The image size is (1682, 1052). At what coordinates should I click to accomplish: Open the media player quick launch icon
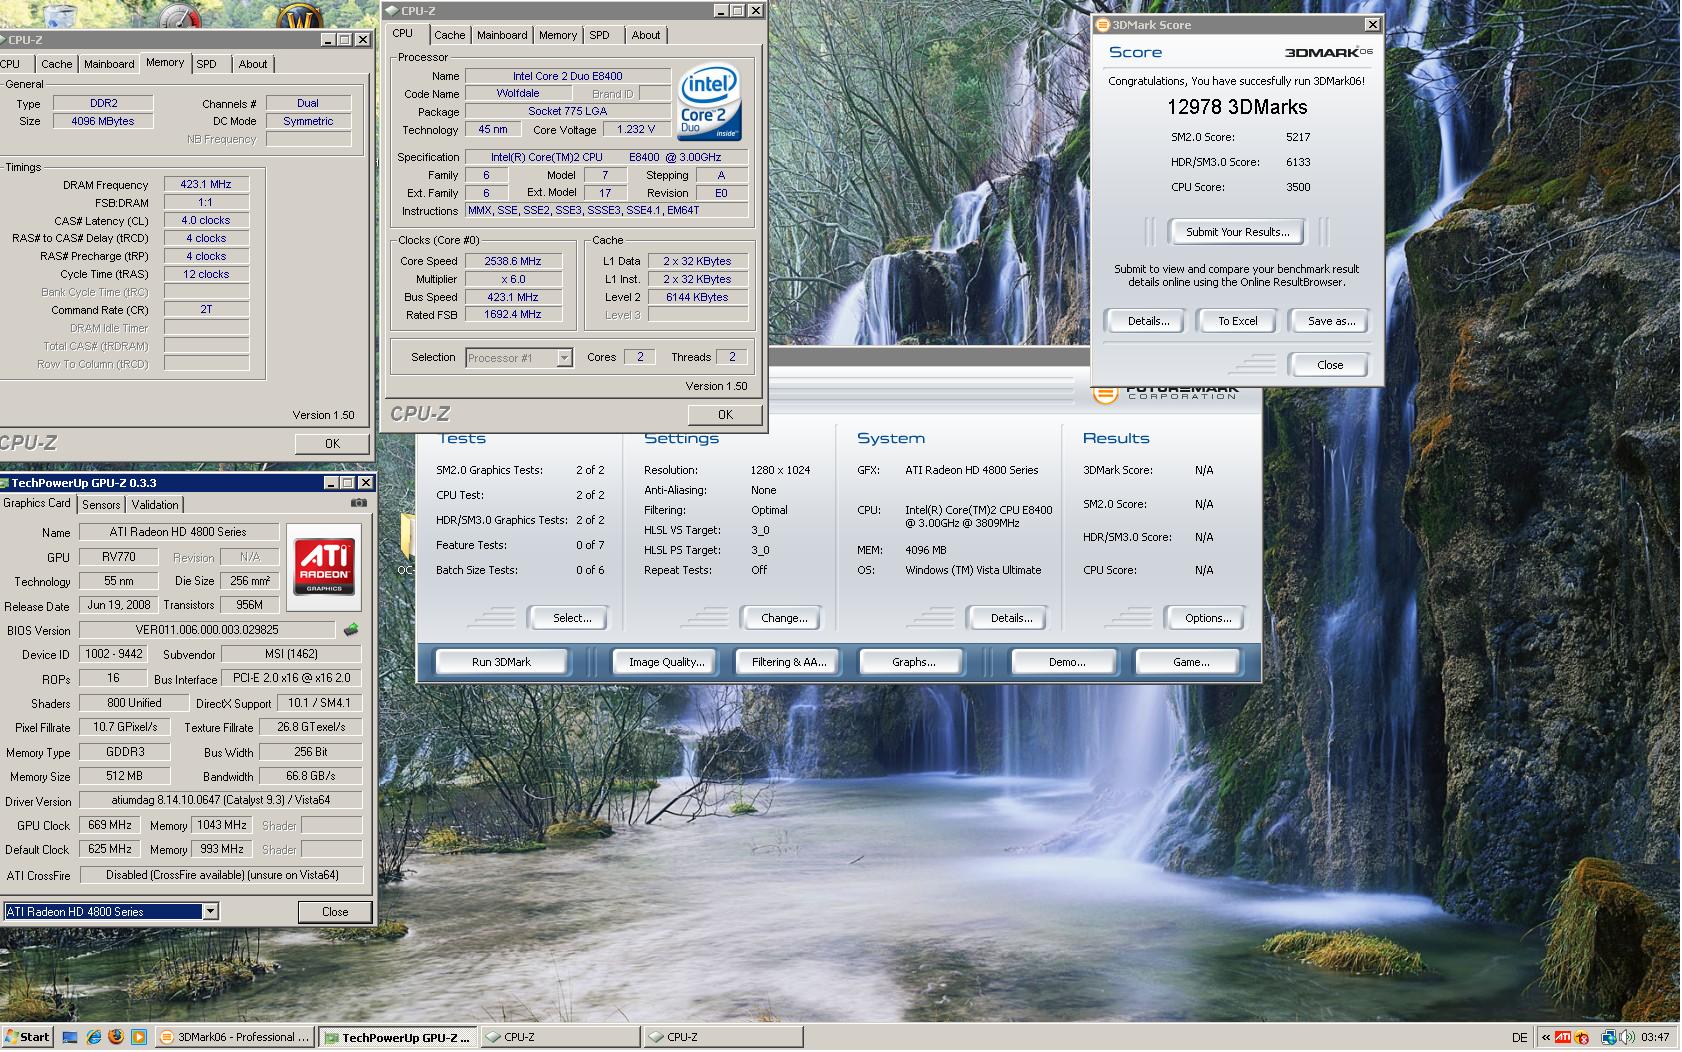139,1037
